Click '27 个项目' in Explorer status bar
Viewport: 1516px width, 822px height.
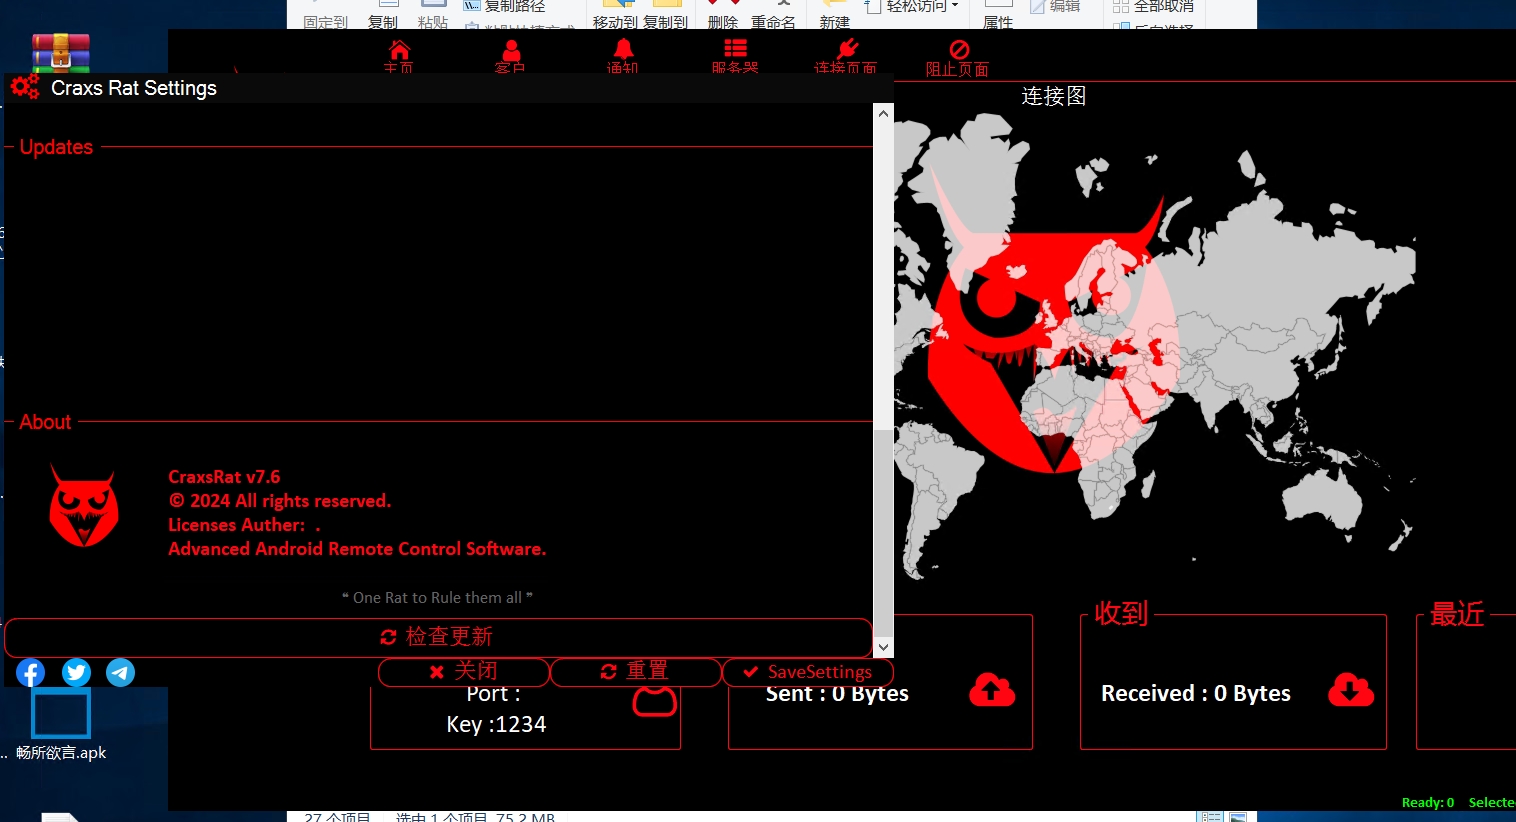click(337, 816)
